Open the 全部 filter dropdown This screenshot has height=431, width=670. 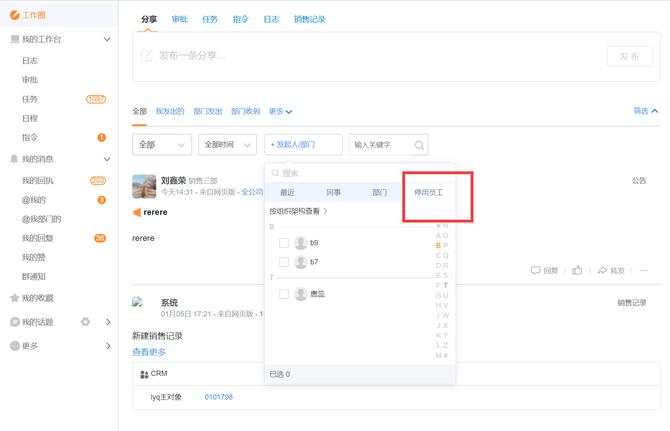(x=161, y=145)
